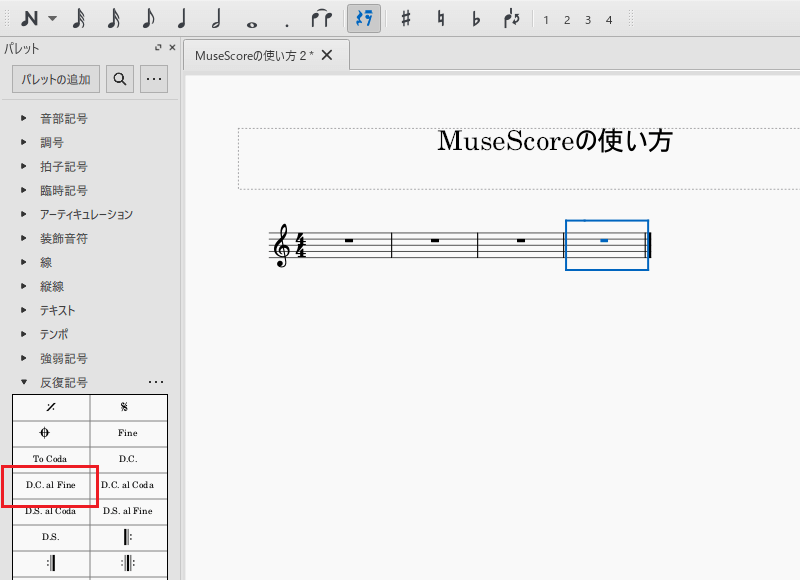Viewport: 800px width, 580px height.
Task: Choose D.C. al Fine from palette
Action: [51, 485]
